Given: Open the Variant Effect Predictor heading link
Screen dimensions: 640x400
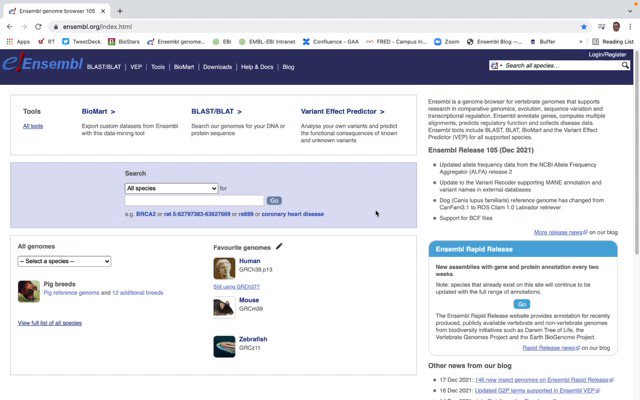Looking at the screenshot, I should click(342, 111).
